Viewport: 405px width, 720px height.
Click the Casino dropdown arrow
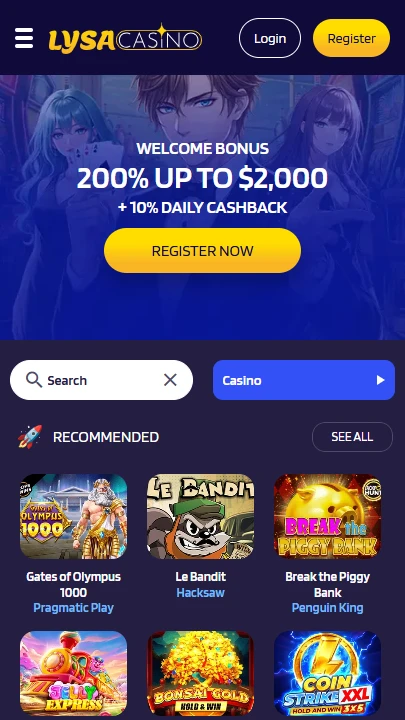tap(380, 380)
